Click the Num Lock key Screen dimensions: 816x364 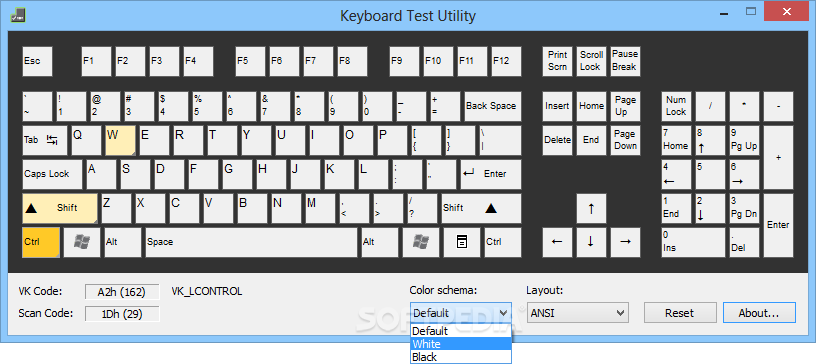tap(676, 106)
